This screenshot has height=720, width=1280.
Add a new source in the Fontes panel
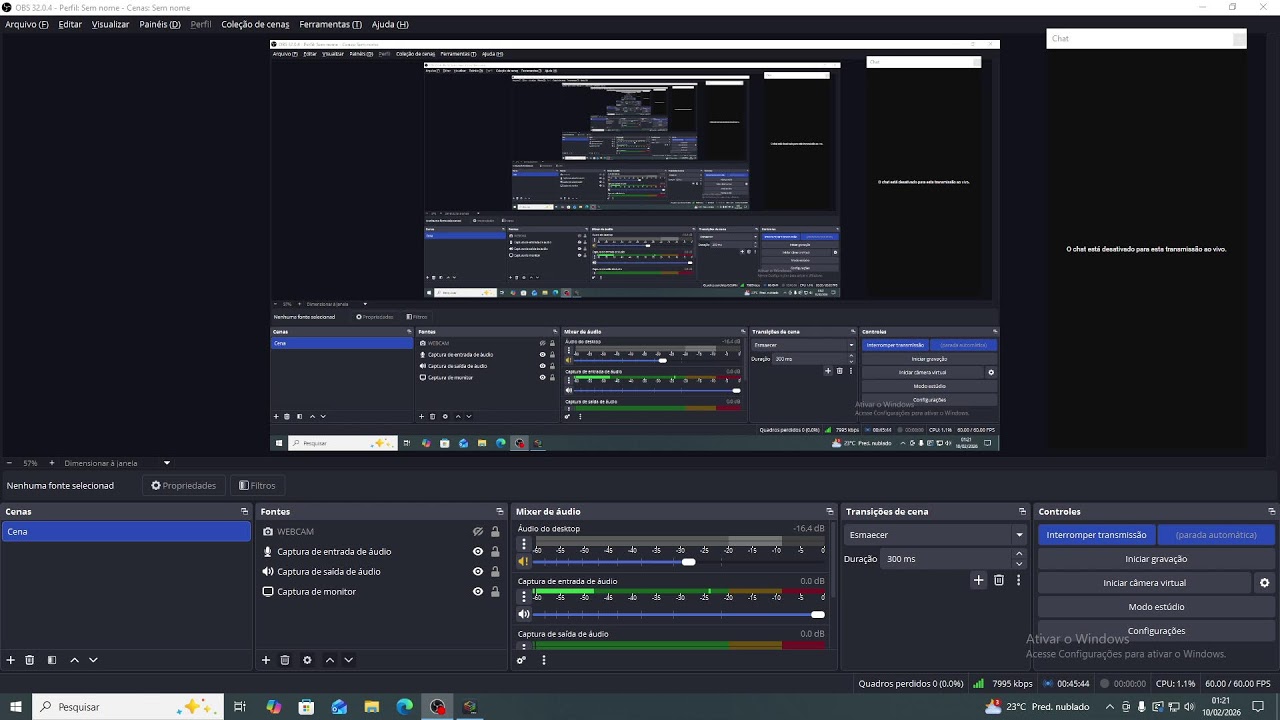266,660
